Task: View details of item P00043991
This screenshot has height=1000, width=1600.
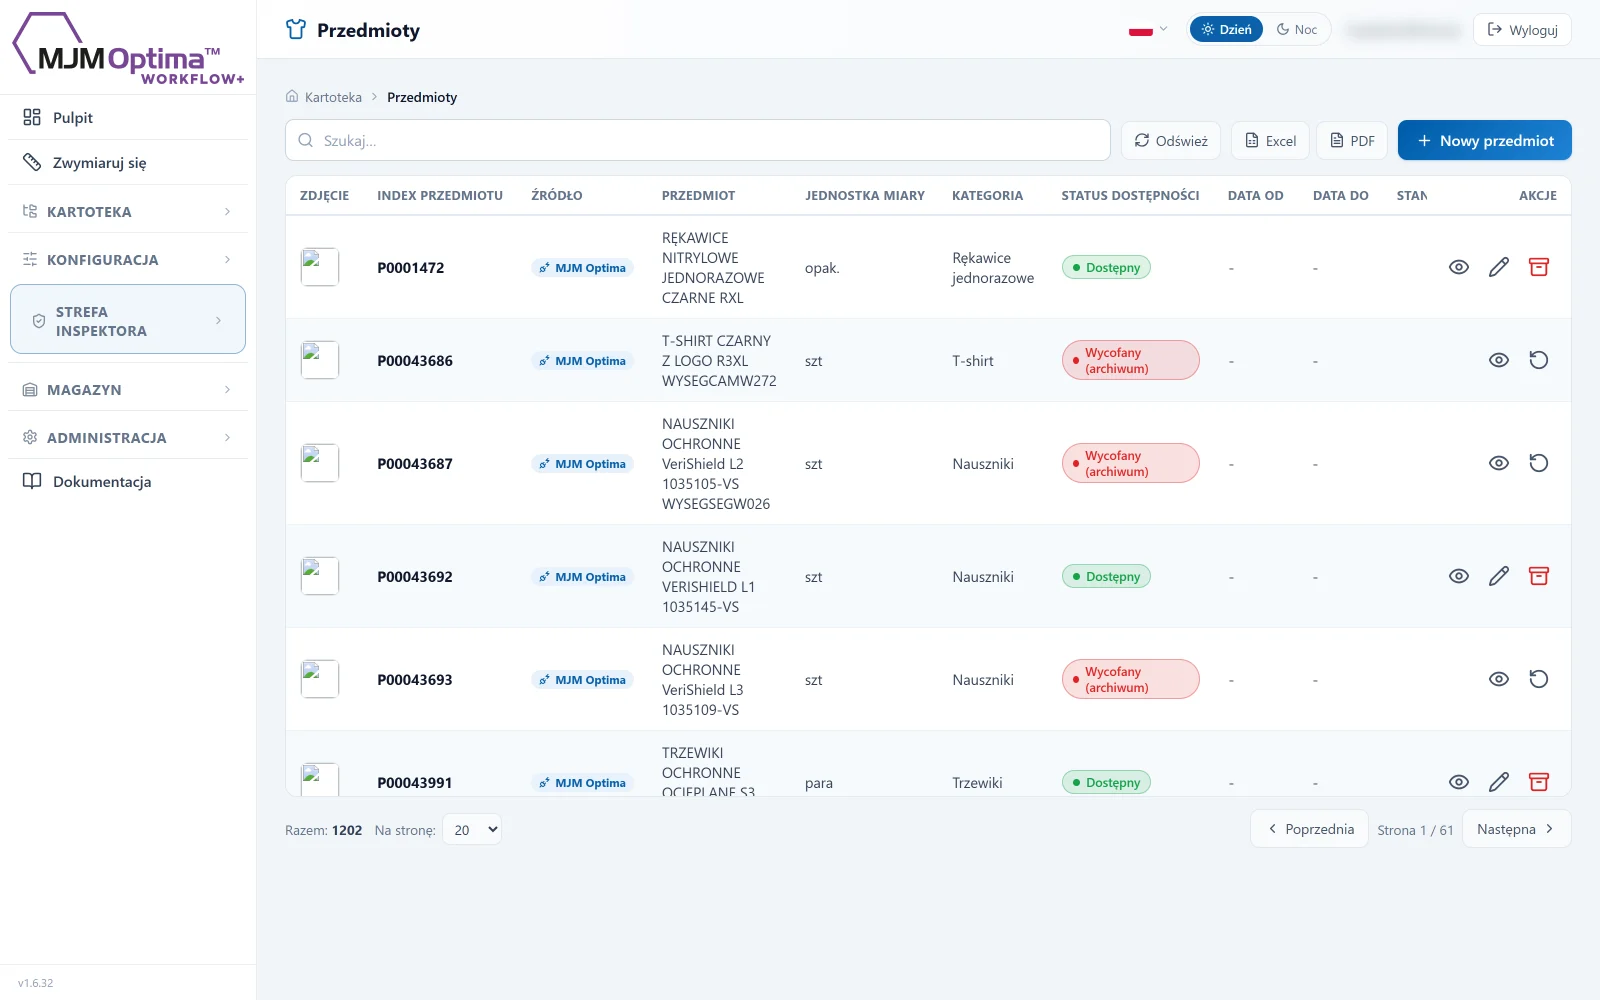Action: (1459, 782)
